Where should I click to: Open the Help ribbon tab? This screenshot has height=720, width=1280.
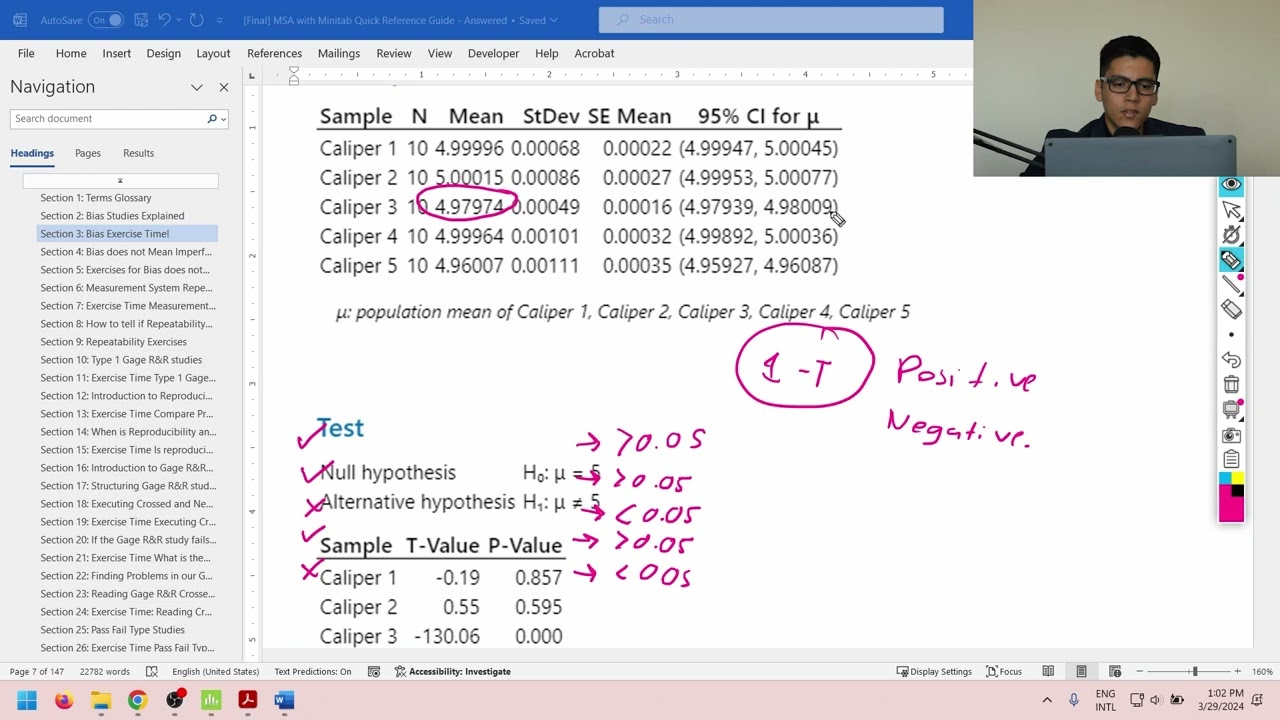click(546, 53)
